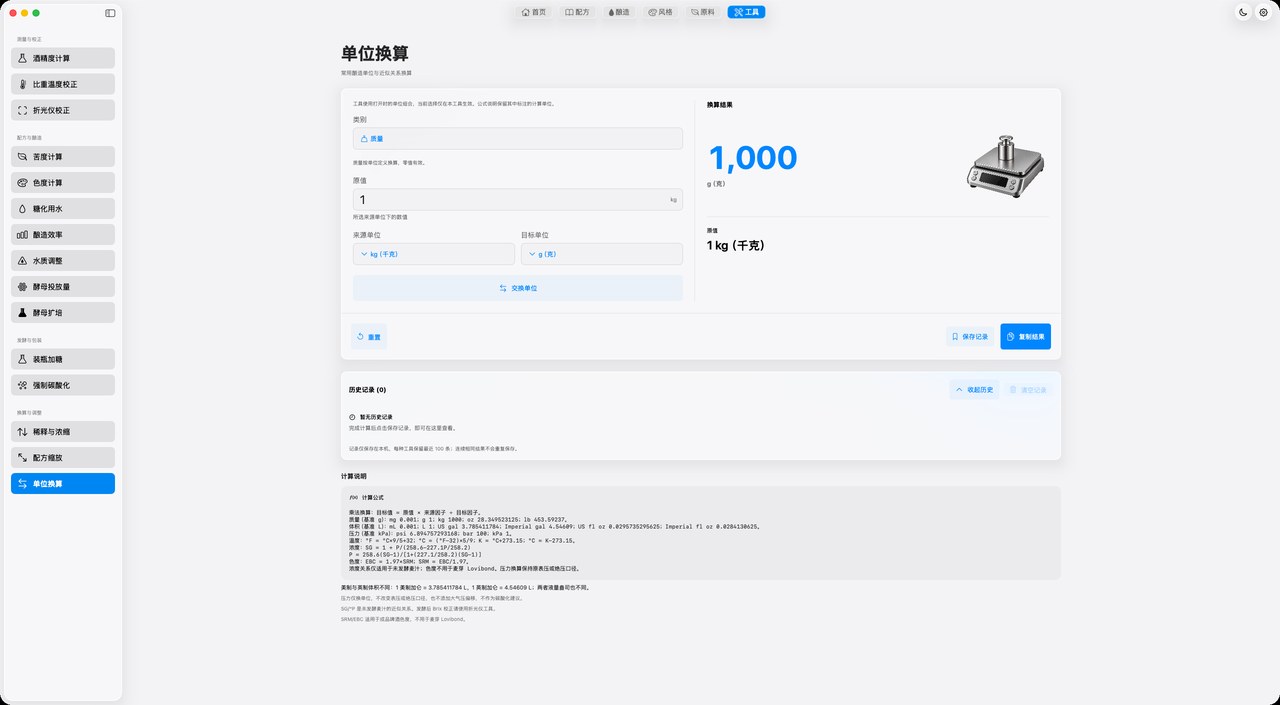Open the 苦度计算 tool

(x=63, y=157)
